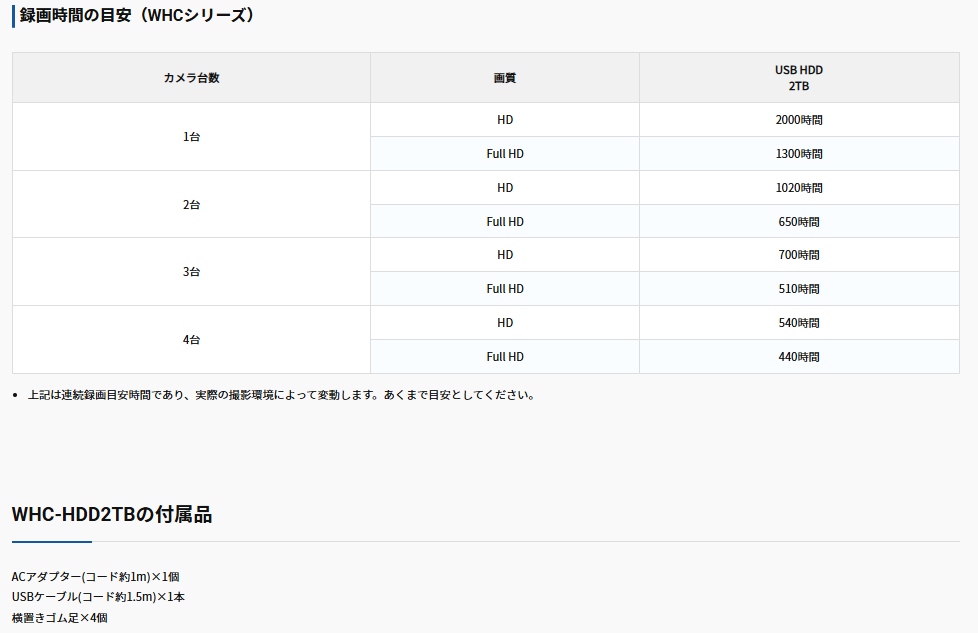Select the 2台 camera count cell
978x633 pixels.
pos(191,205)
